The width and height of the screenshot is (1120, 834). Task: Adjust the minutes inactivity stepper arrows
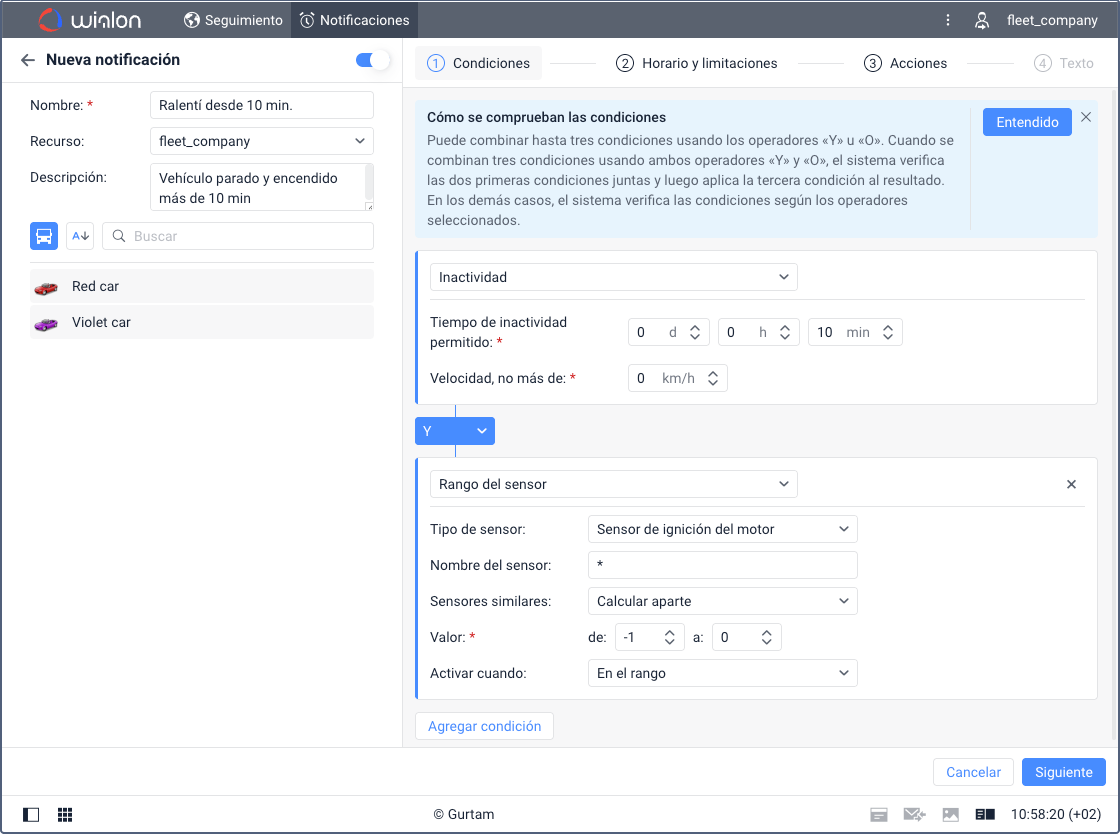tap(888, 332)
